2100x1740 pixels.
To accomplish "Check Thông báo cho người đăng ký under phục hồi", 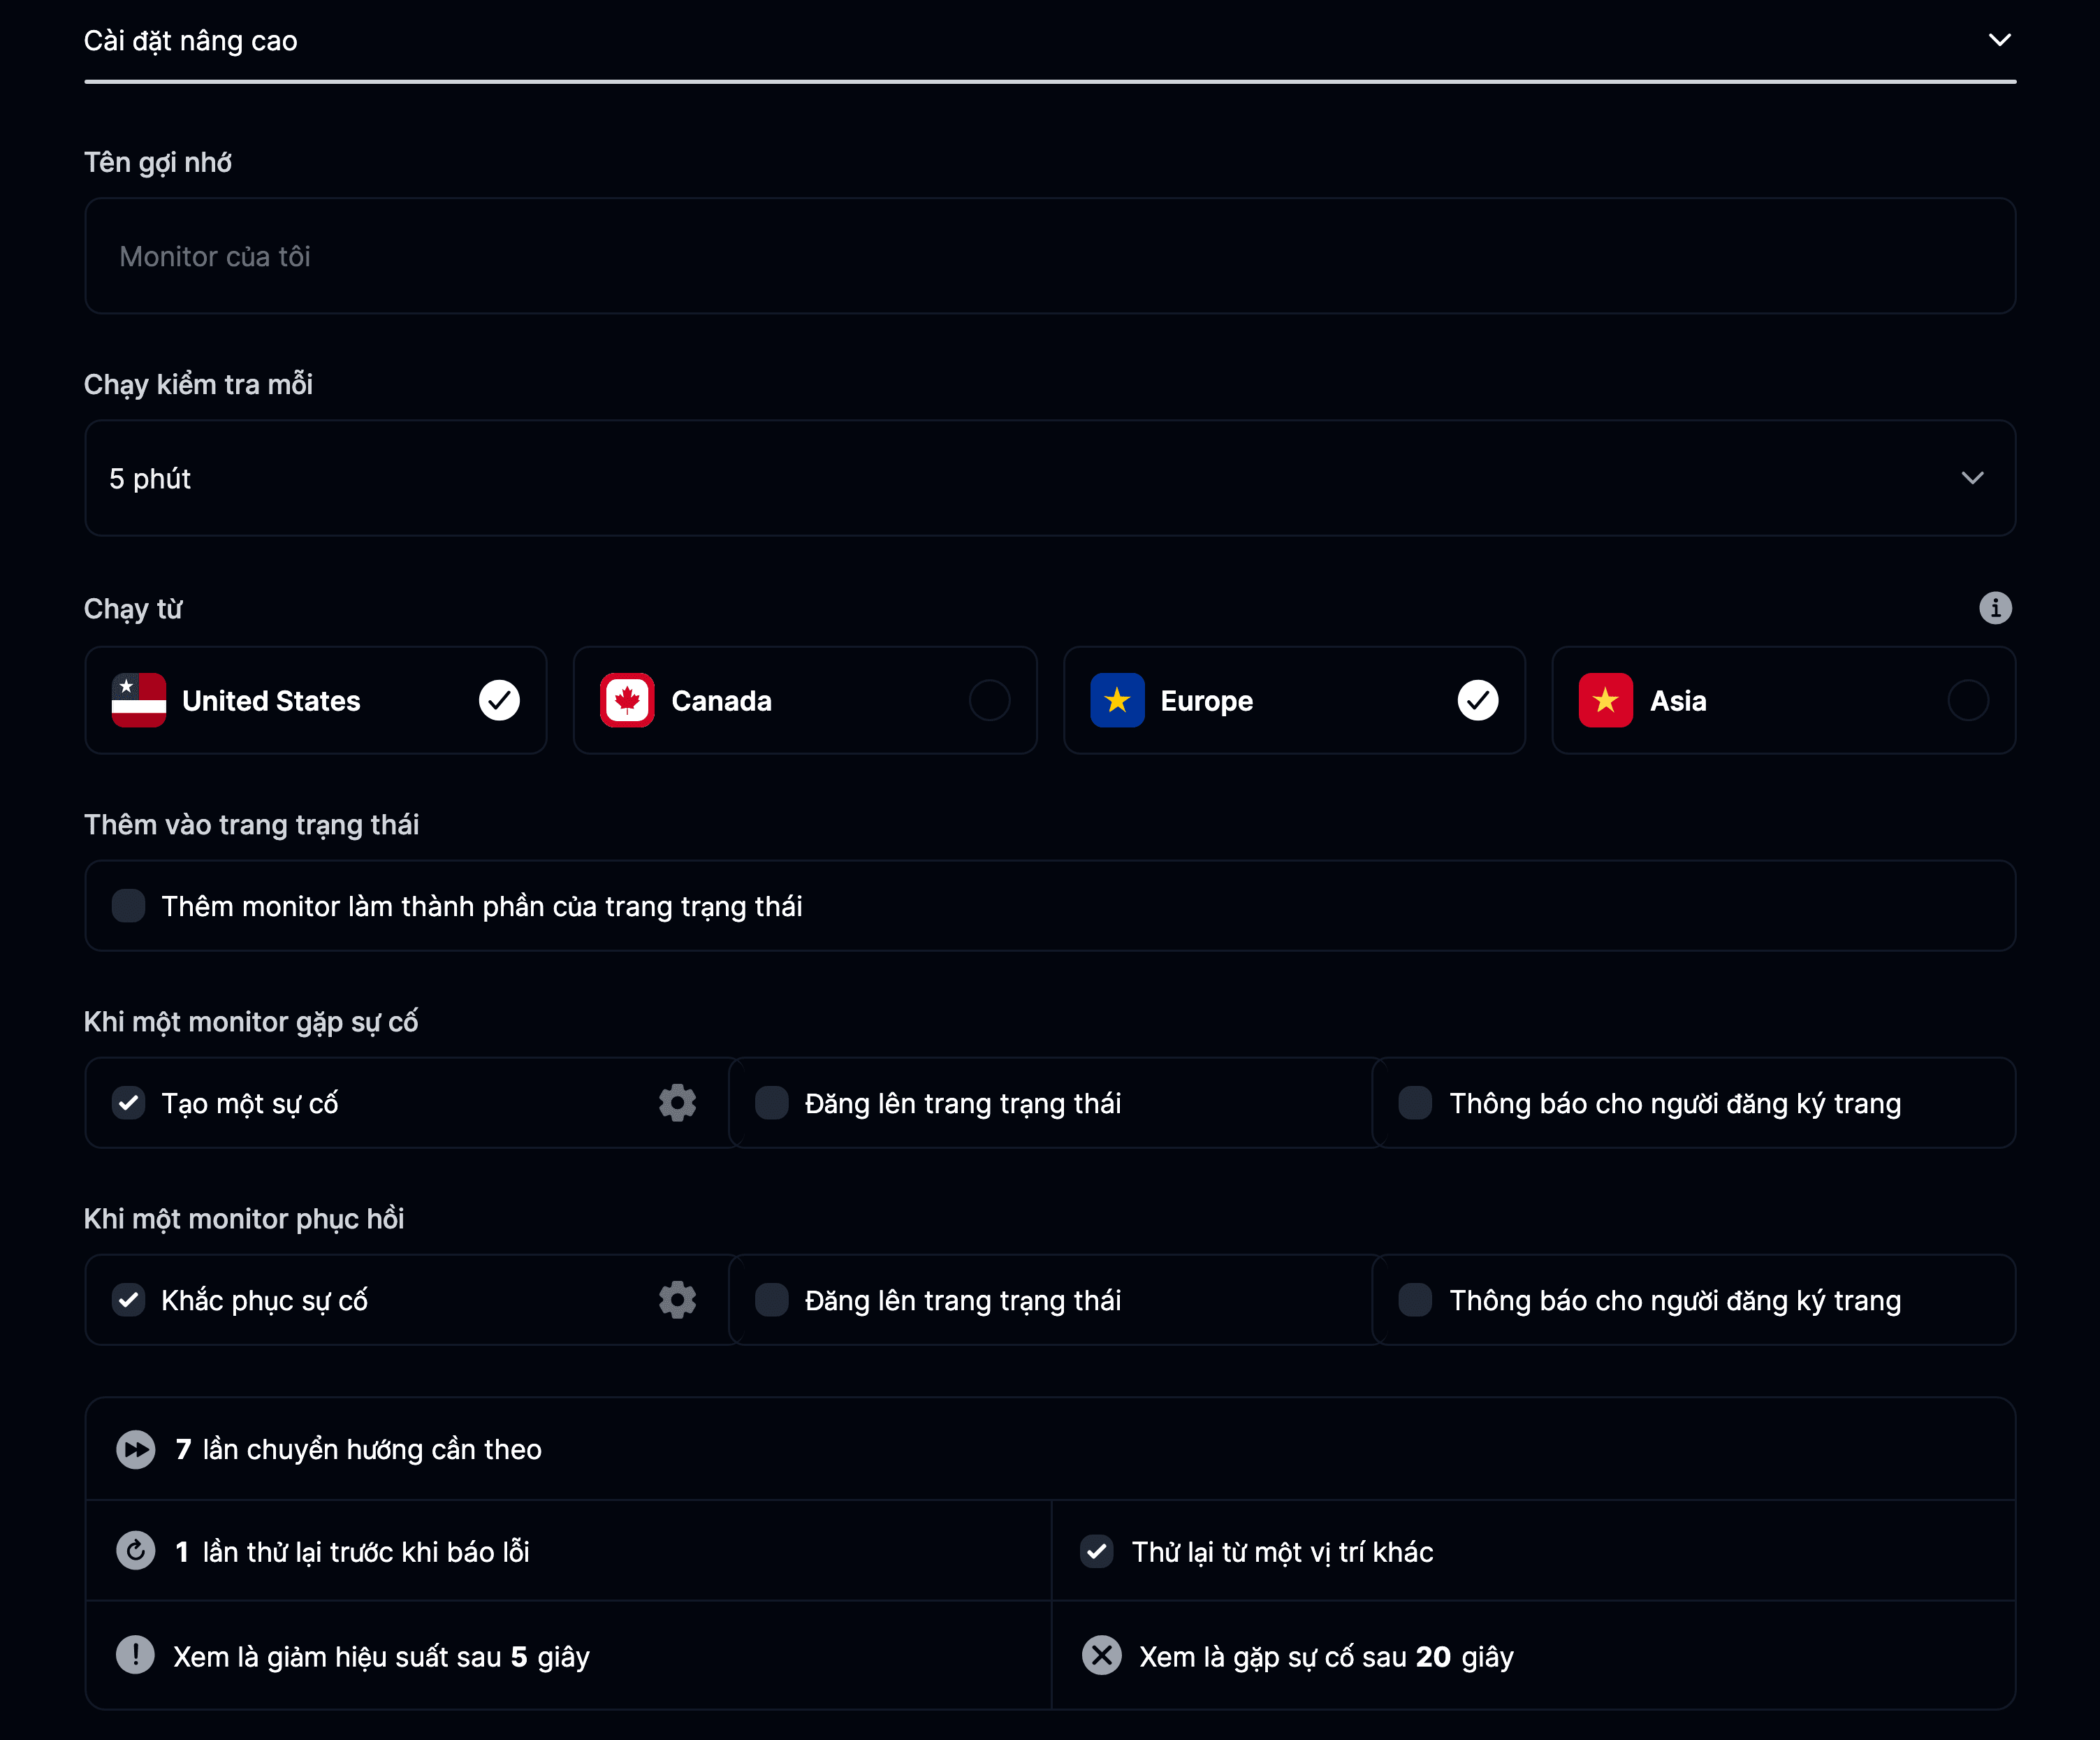I will pos(1415,1300).
